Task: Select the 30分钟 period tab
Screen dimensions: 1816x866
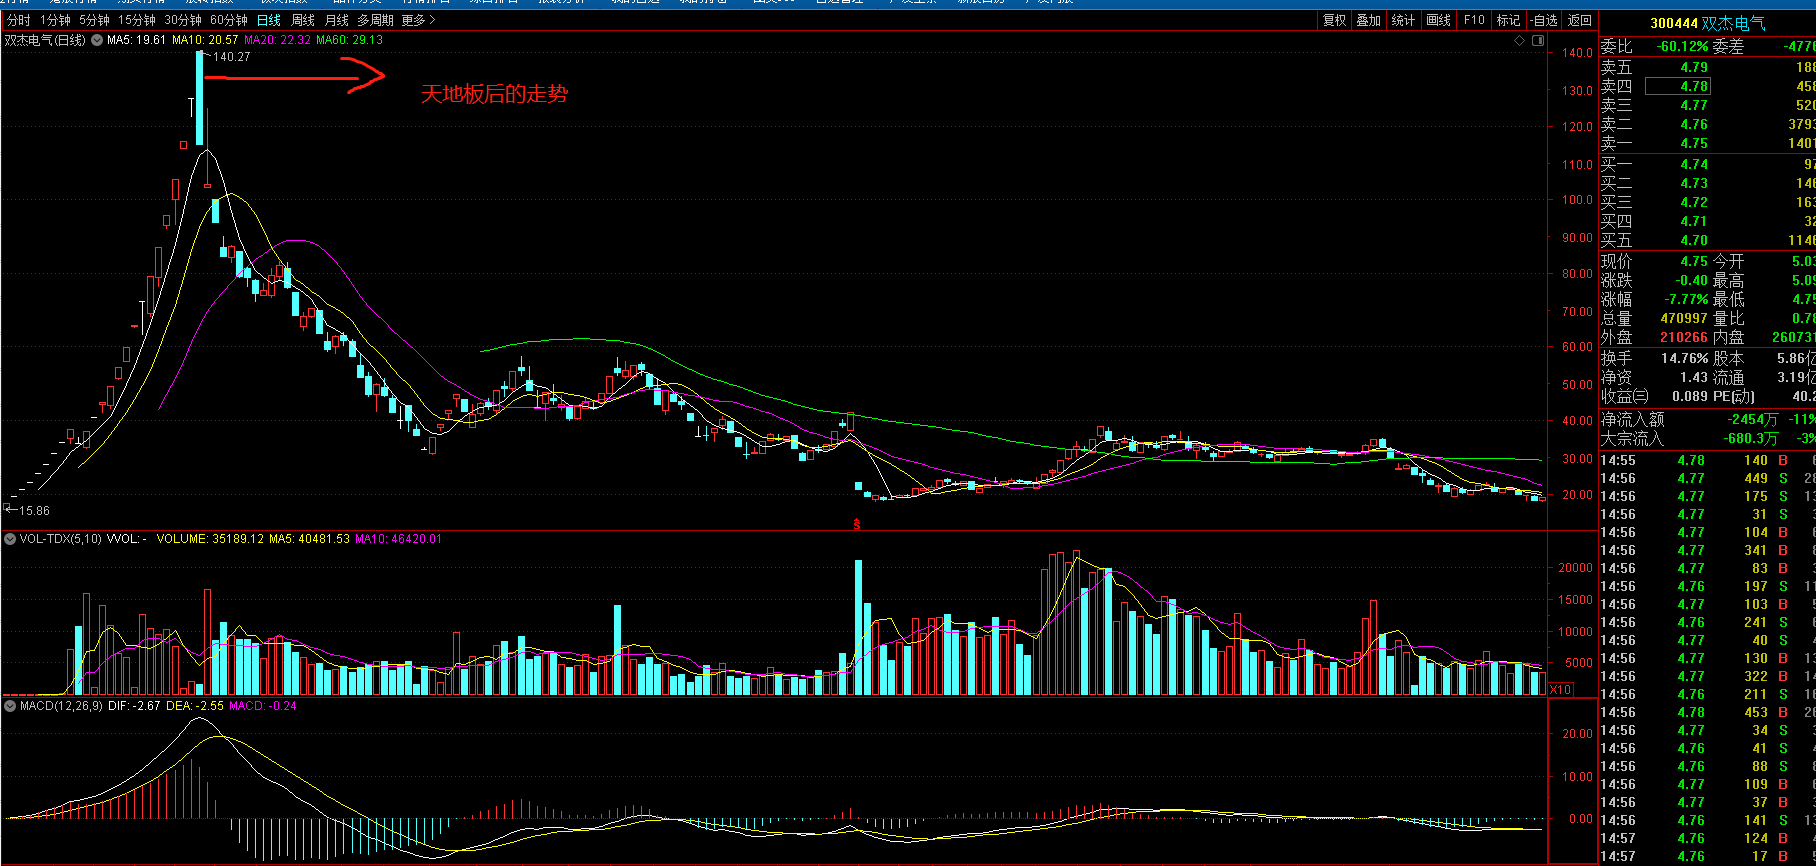Action: coord(183,20)
